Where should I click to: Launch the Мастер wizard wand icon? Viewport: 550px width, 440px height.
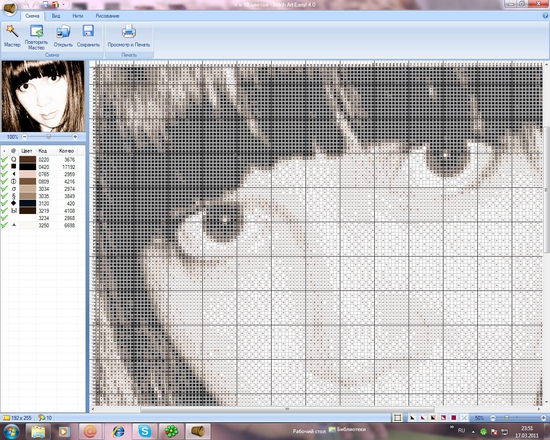pyautogui.click(x=12, y=32)
